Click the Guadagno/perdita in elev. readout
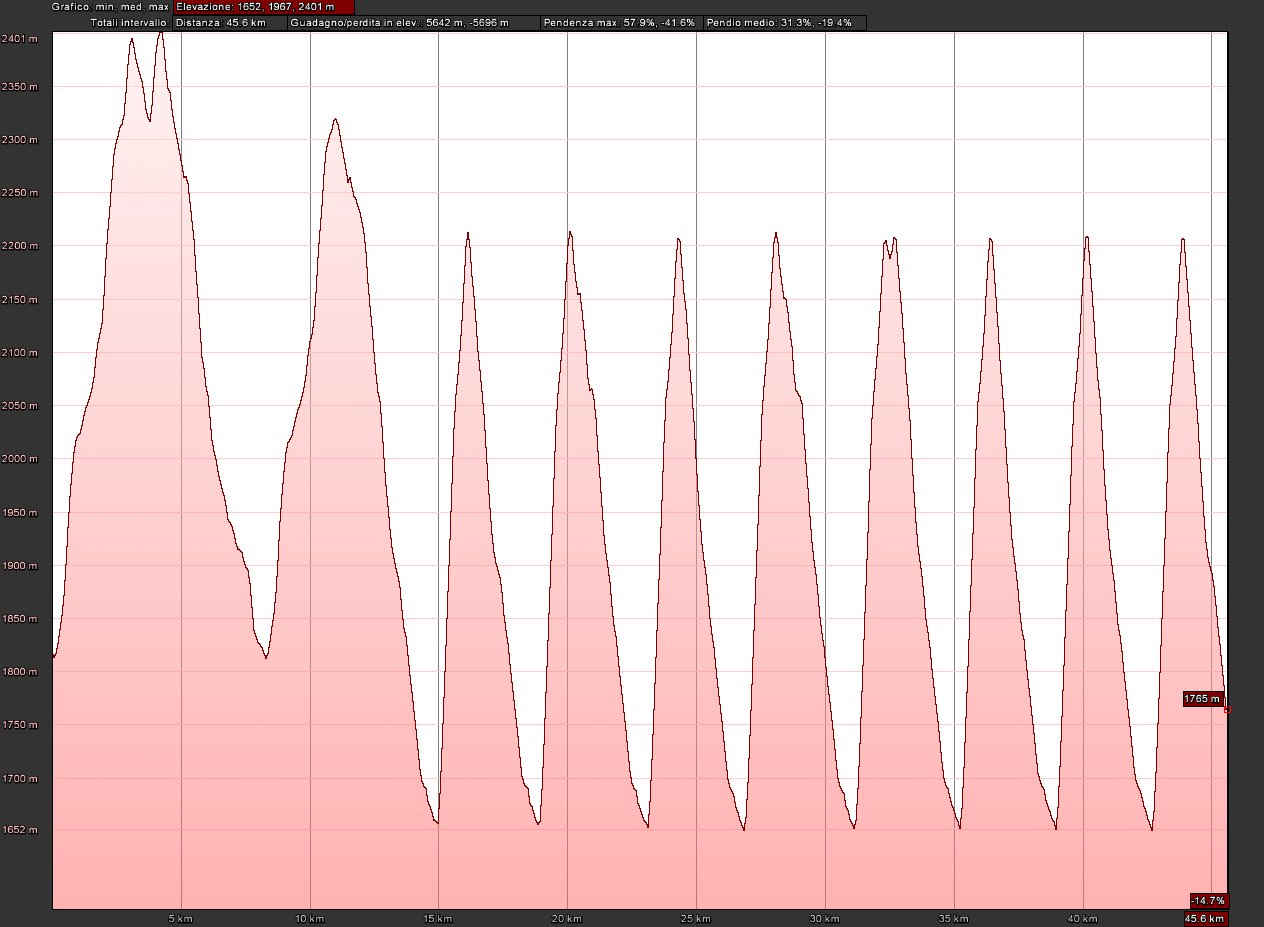The width and height of the screenshot is (1264, 927). click(x=413, y=22)
